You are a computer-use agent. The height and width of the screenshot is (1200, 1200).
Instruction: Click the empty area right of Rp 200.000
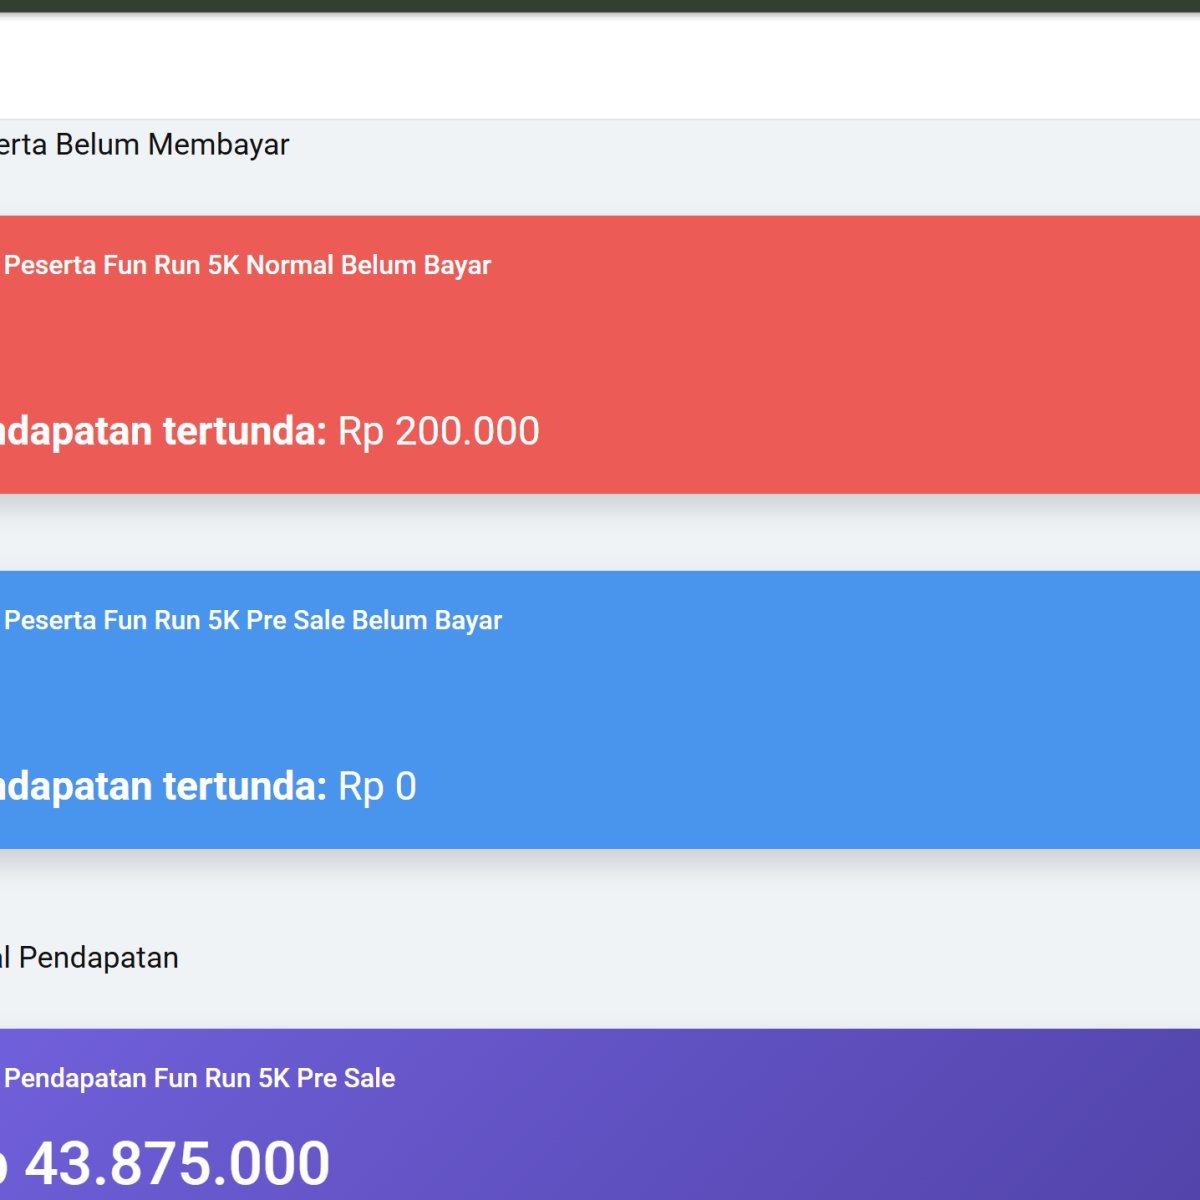tap(850, 431)
